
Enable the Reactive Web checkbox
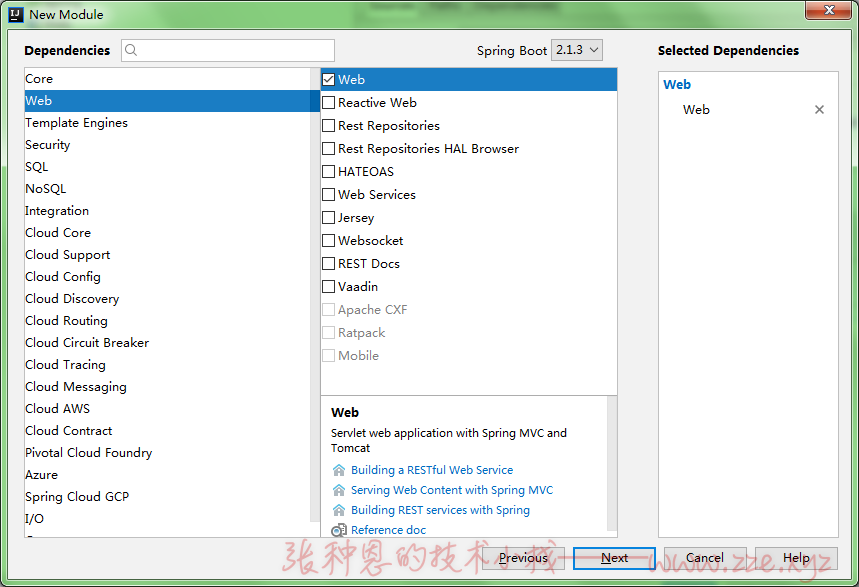point(329,102)
